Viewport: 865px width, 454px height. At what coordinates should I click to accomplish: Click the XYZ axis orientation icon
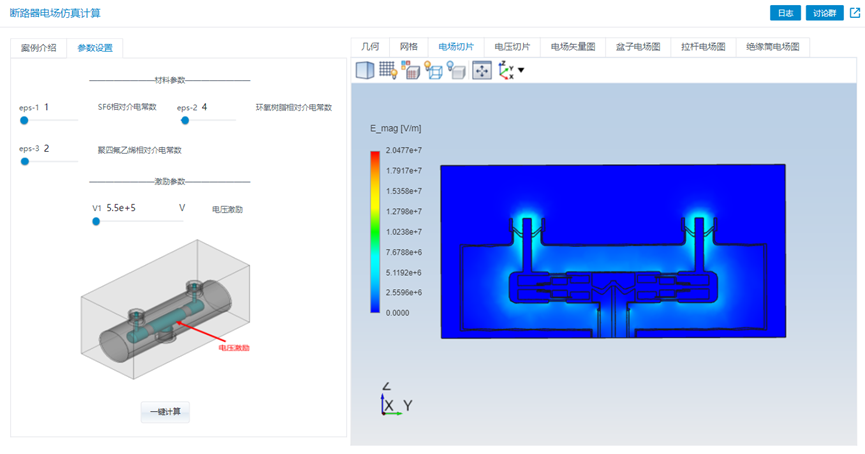pos(506,70)
